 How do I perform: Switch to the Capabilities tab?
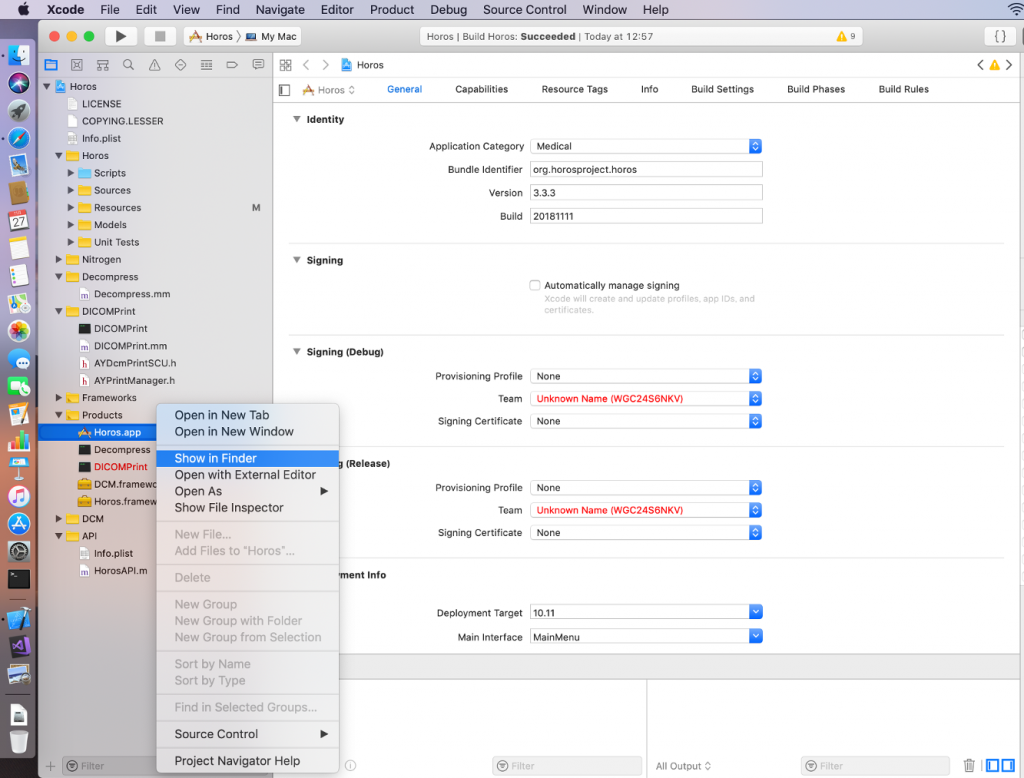(x=481, y=89)
